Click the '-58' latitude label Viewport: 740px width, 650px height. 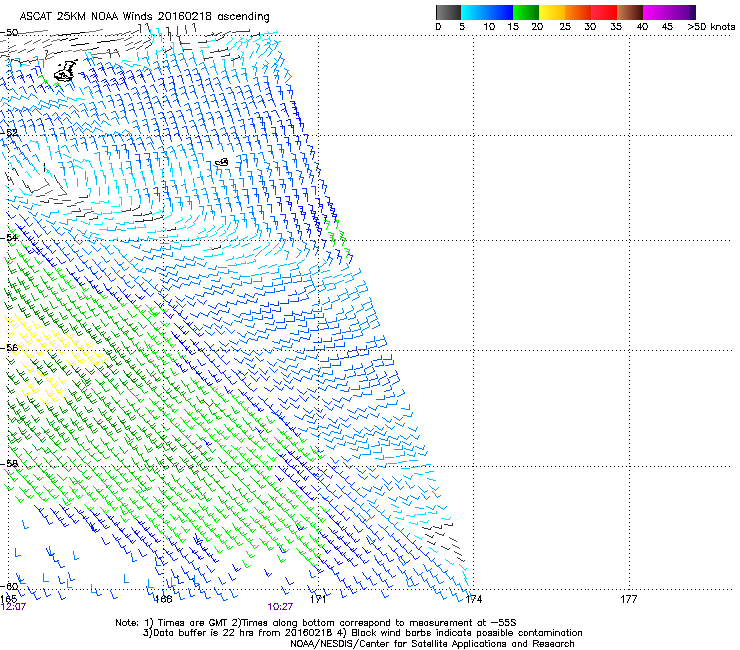[x=9, y=464]
